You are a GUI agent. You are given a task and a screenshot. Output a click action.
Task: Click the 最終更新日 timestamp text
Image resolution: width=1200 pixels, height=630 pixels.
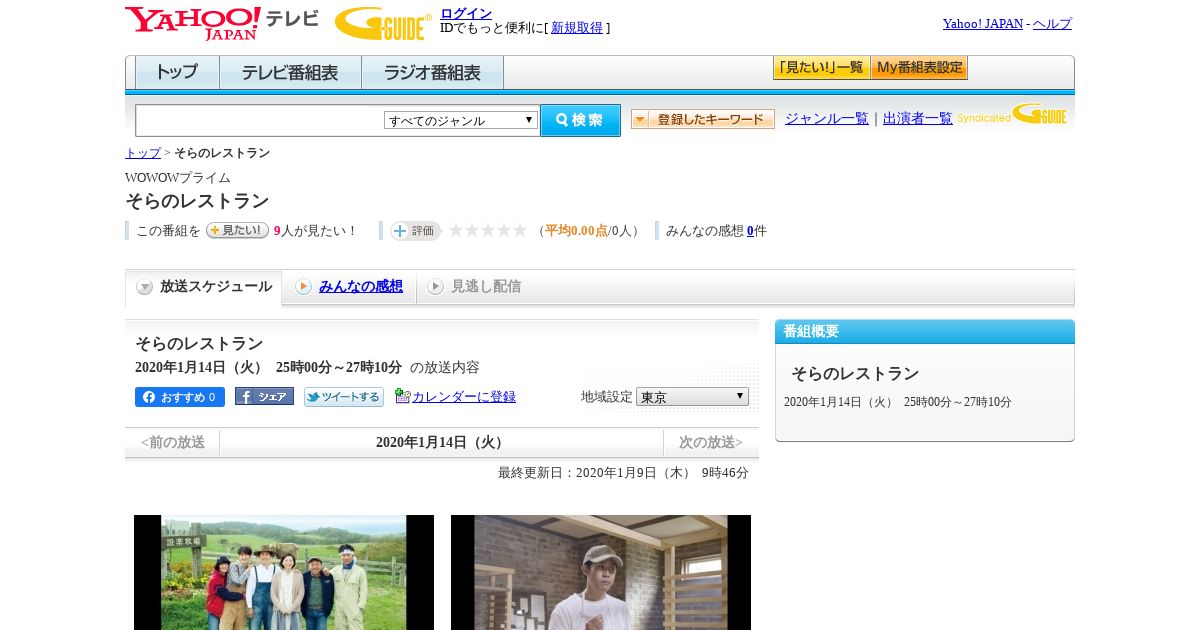click(x=623, y=473)
